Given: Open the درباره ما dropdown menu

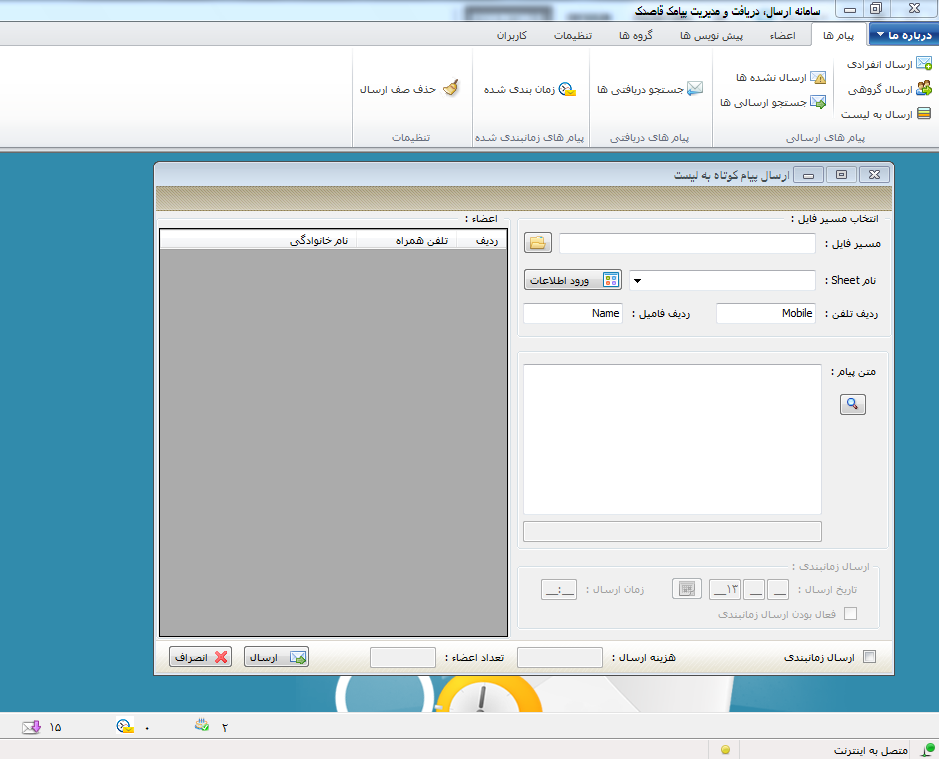Looking at the screenshot, I should 903,35.
